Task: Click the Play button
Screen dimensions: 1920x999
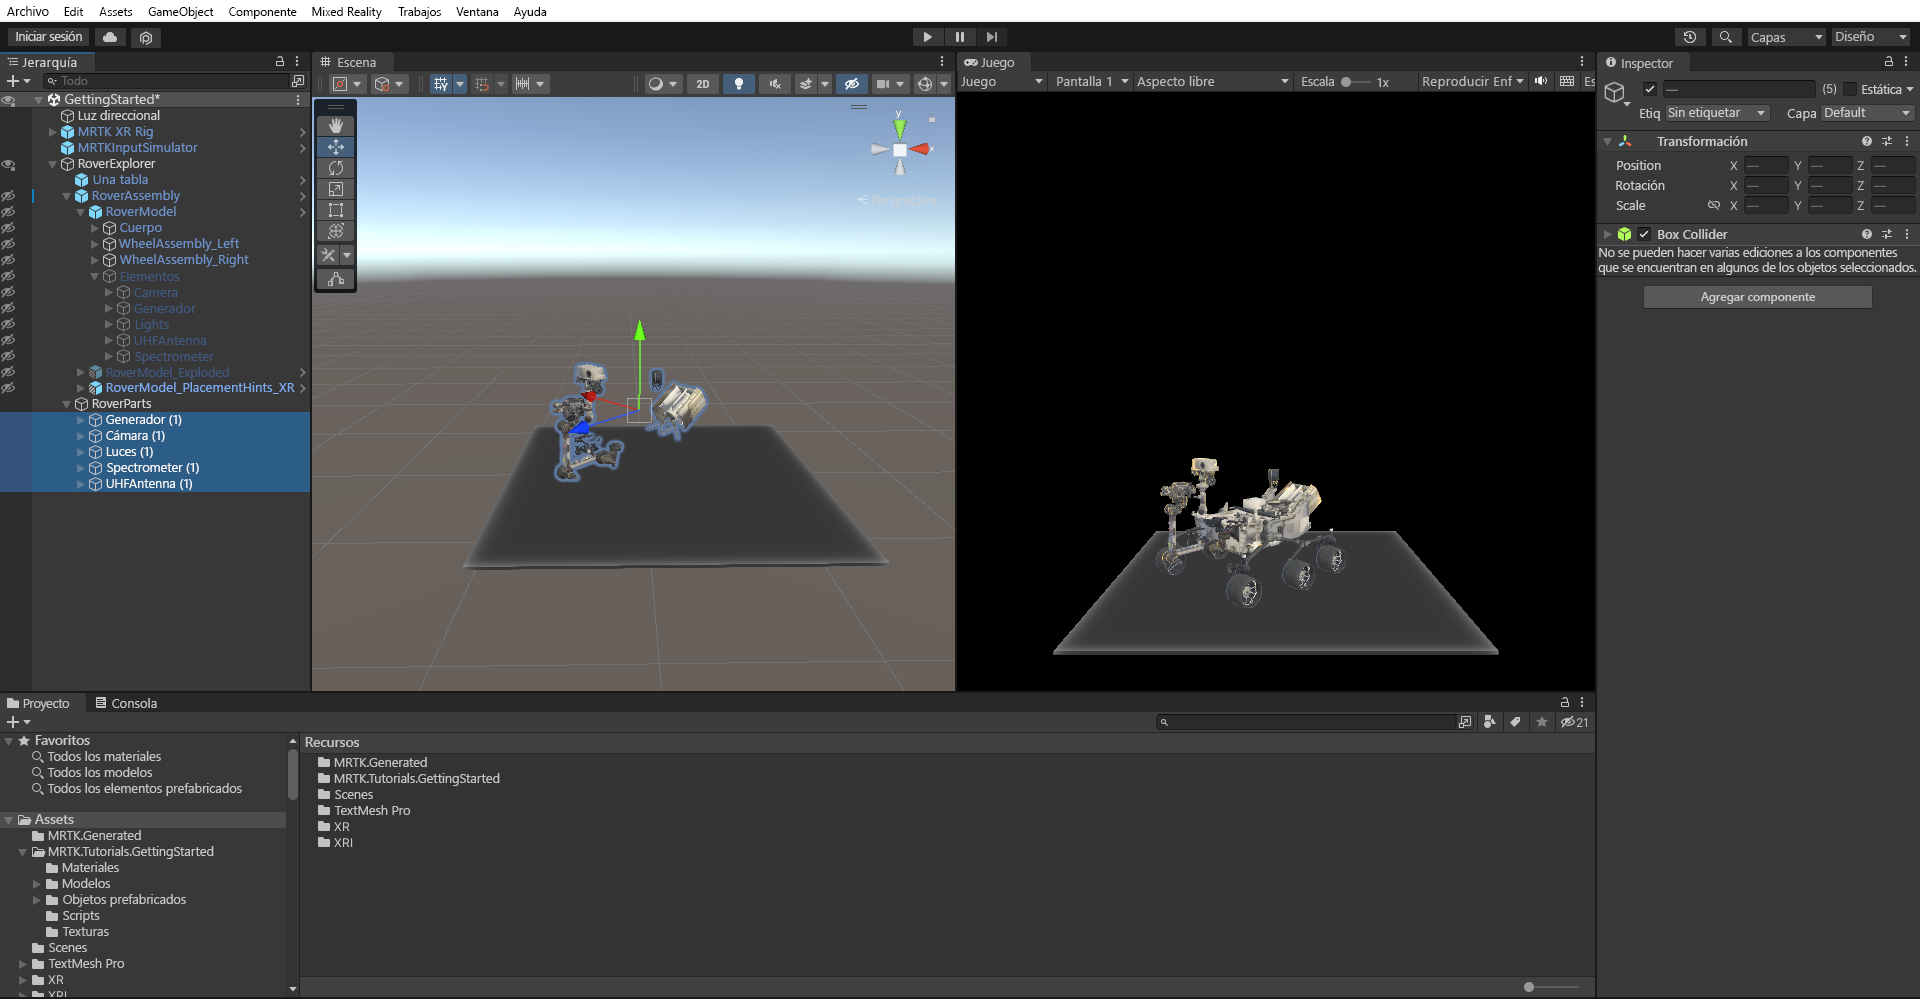Action: point(927,37)
